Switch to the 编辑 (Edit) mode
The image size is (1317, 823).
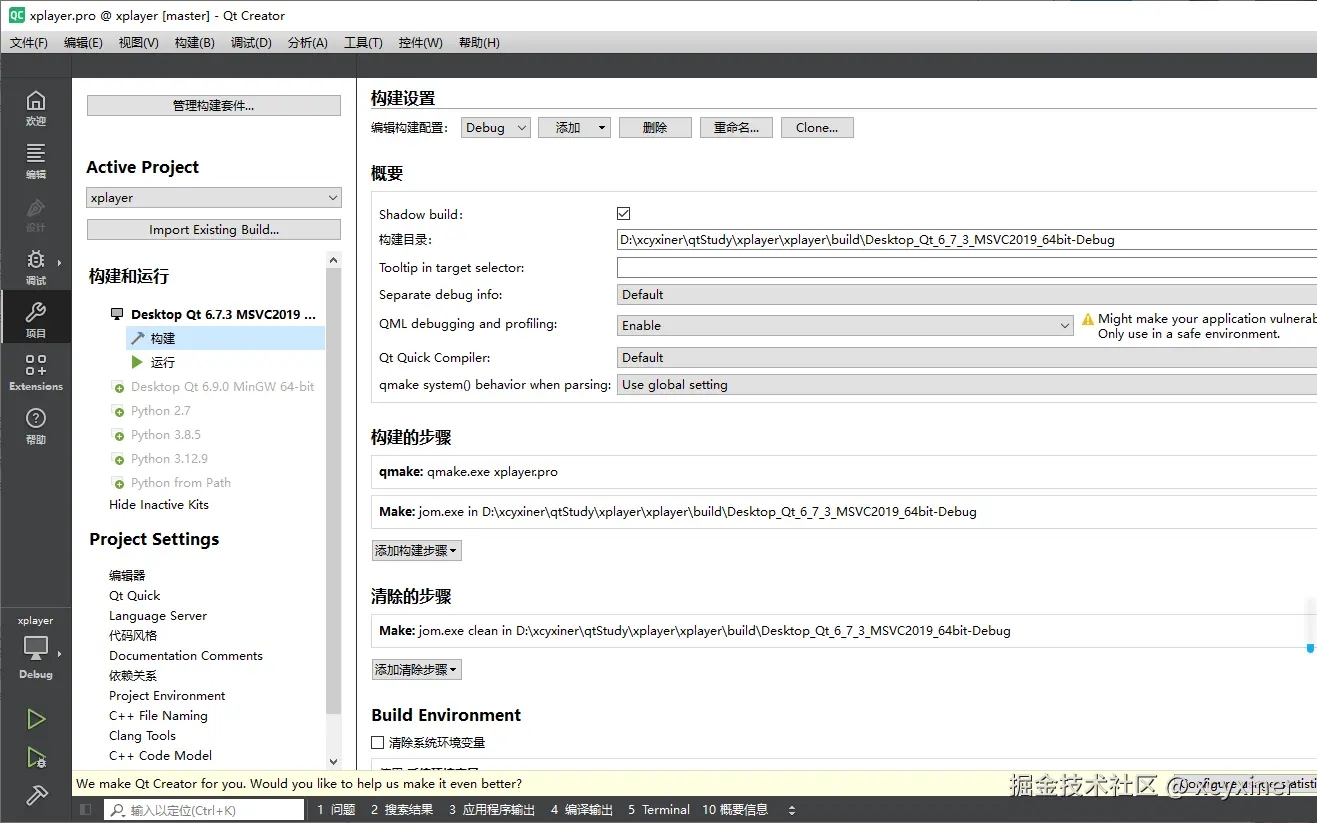point(35,160)
